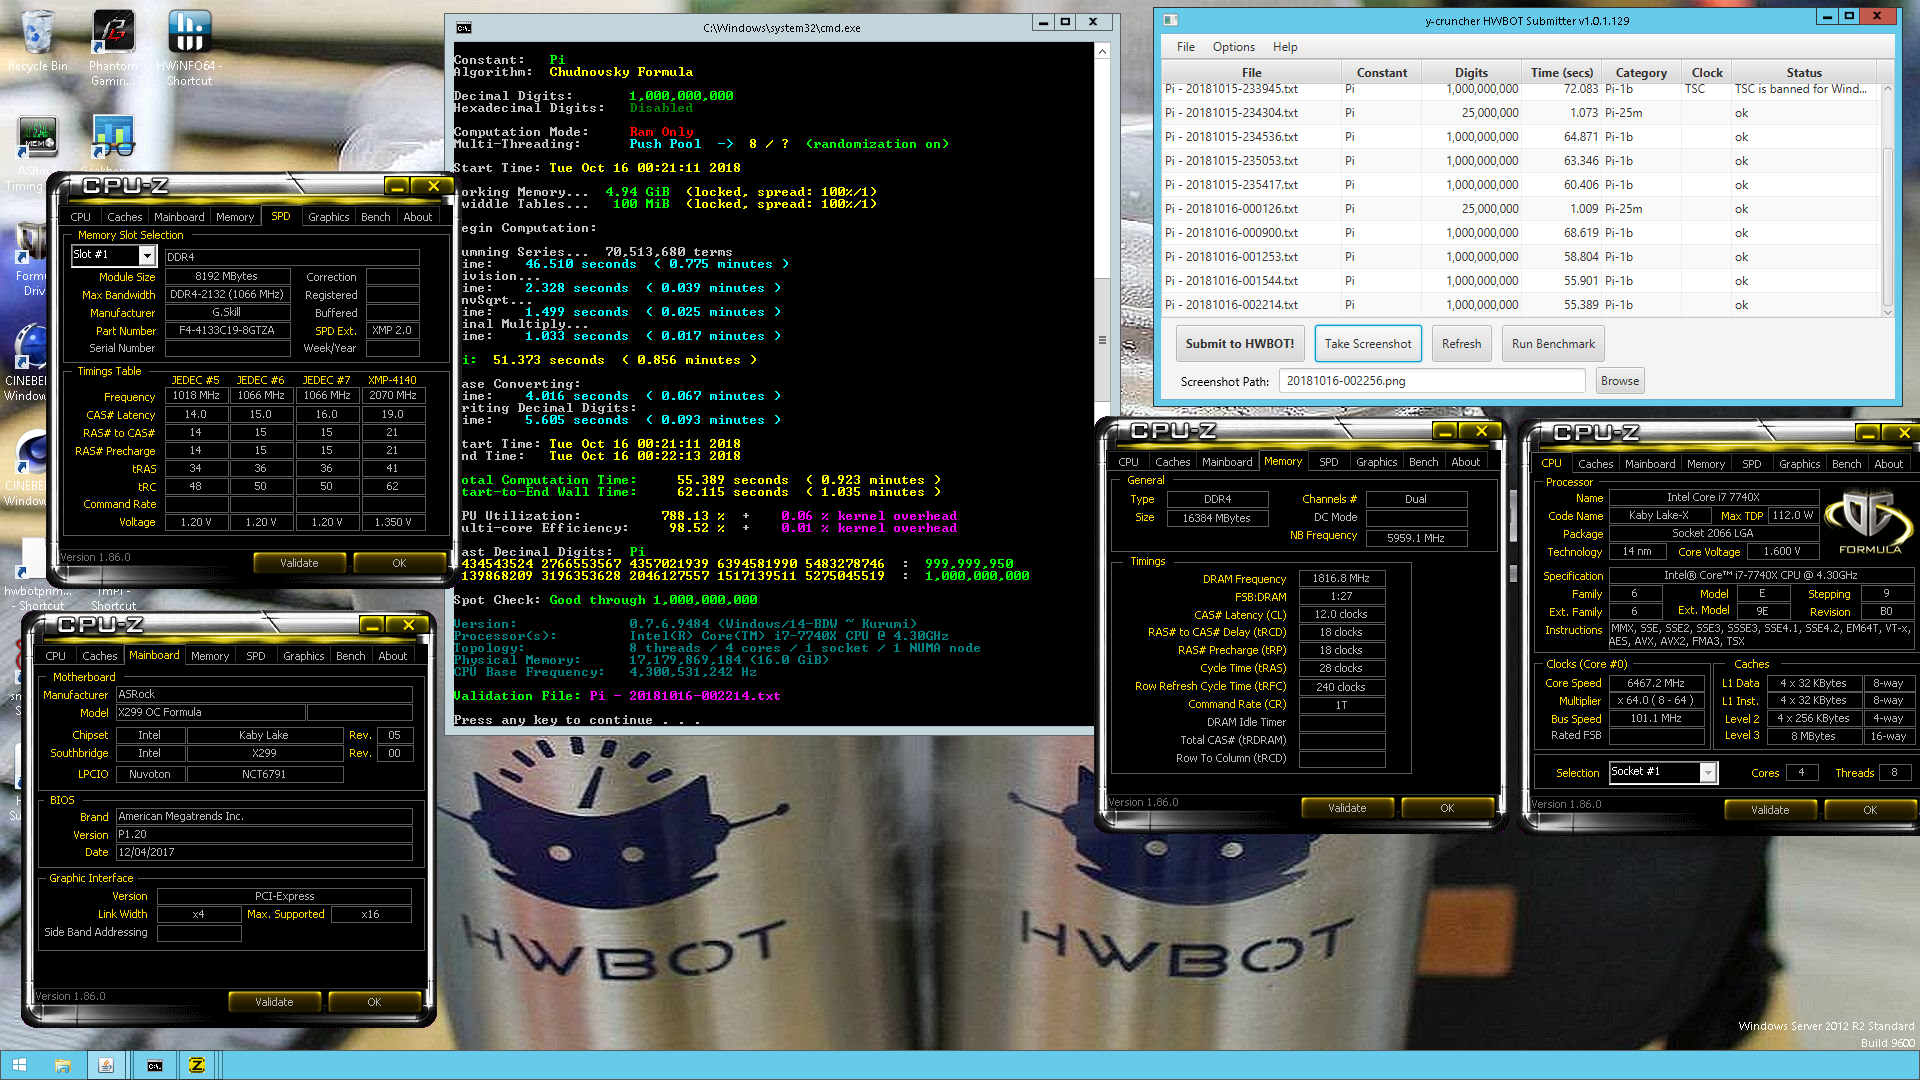This screenshot has width=1920, height=1080.
Task: Open the Recycle Bin desktop icon
Action: tap(38, 41)
